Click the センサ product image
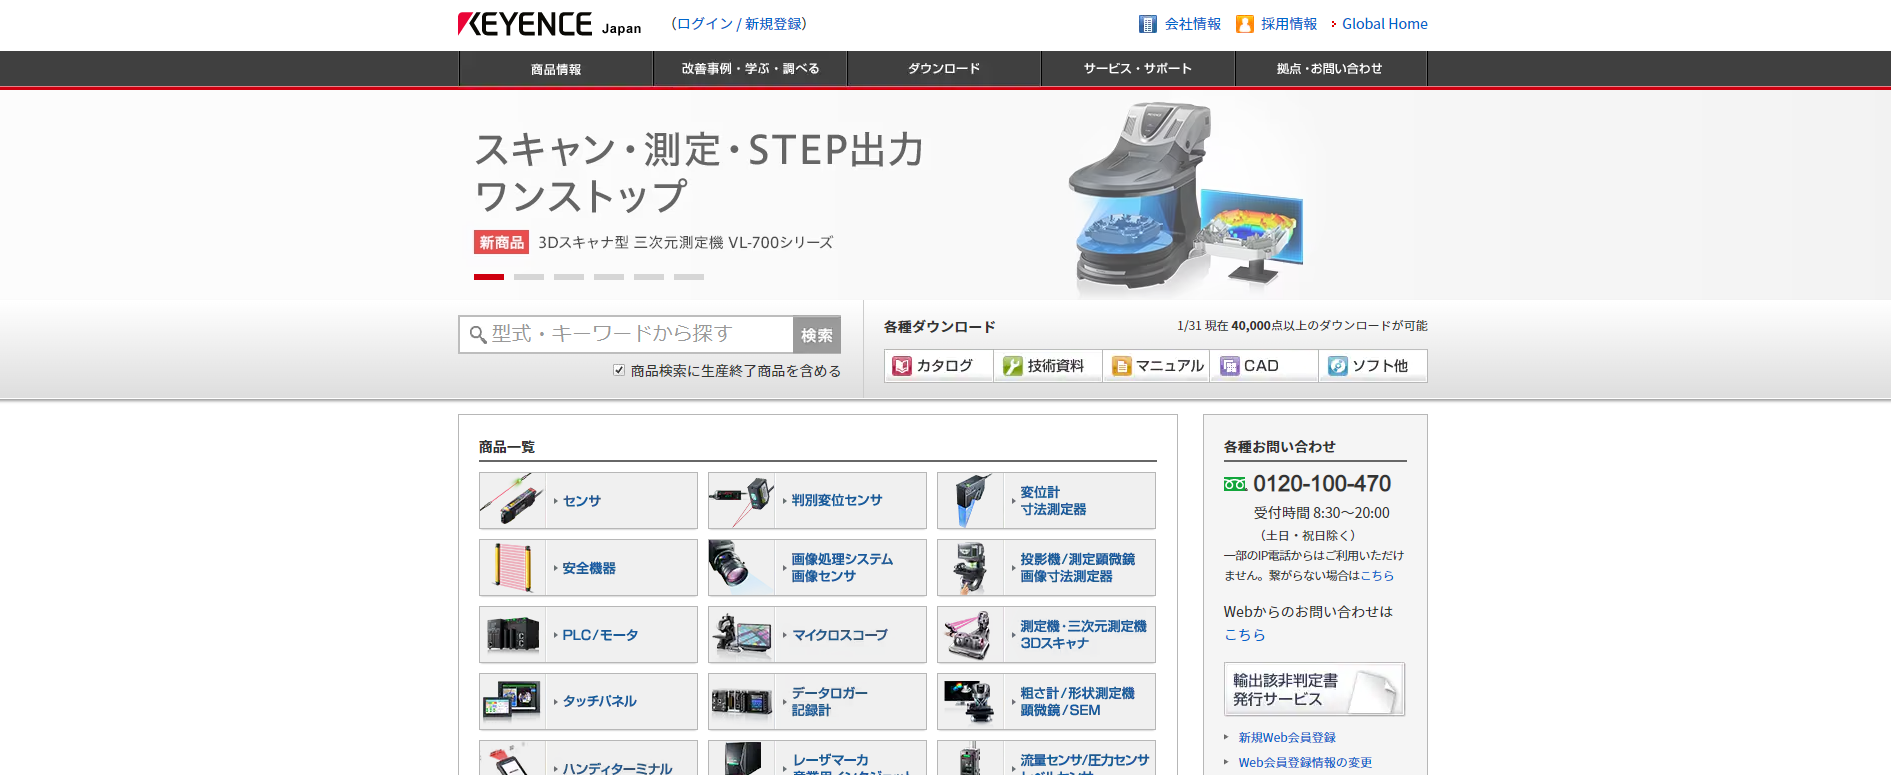The image size is (1891, 775). (x=513, y=500)
